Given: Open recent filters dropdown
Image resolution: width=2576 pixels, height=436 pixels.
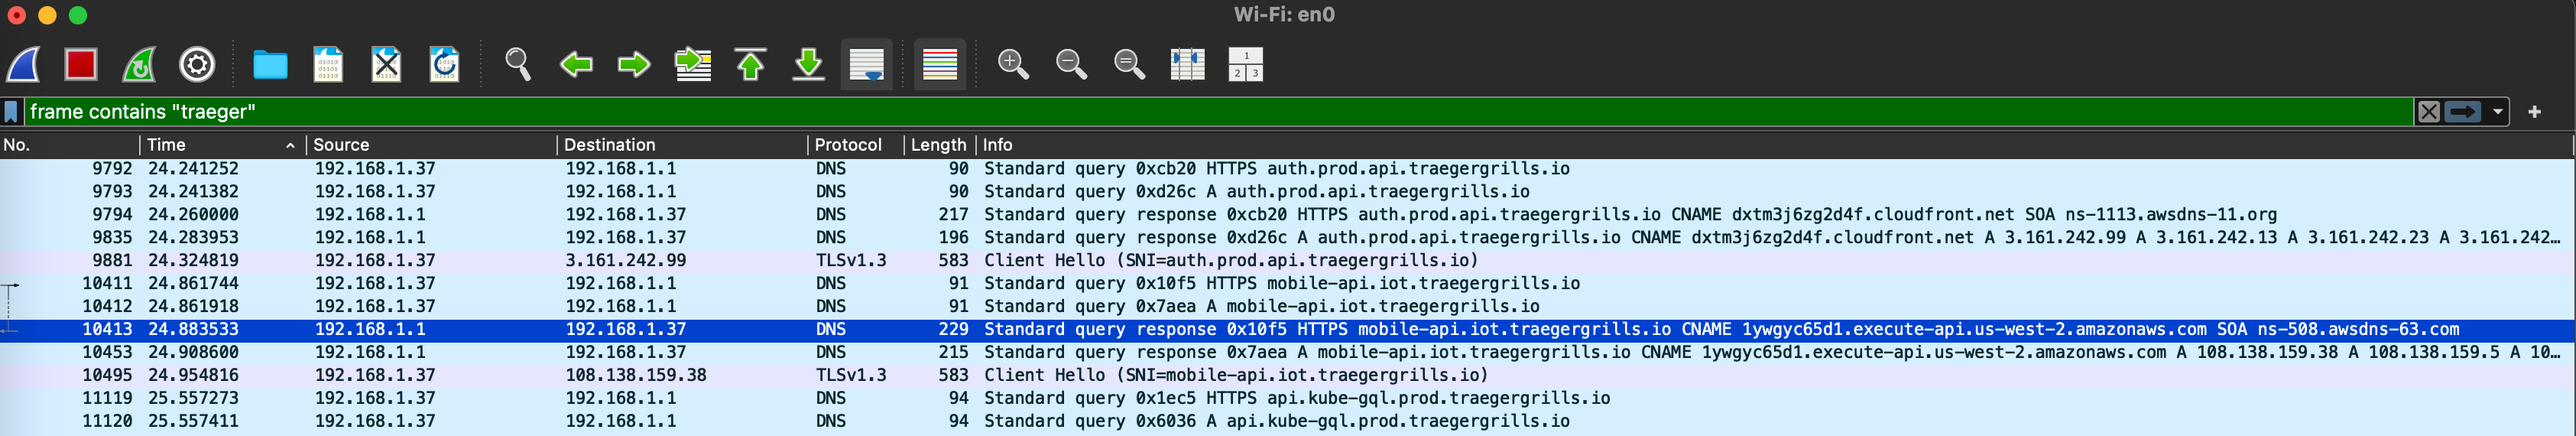Looking at the screenshot, I should click(x=2497, y=112).
